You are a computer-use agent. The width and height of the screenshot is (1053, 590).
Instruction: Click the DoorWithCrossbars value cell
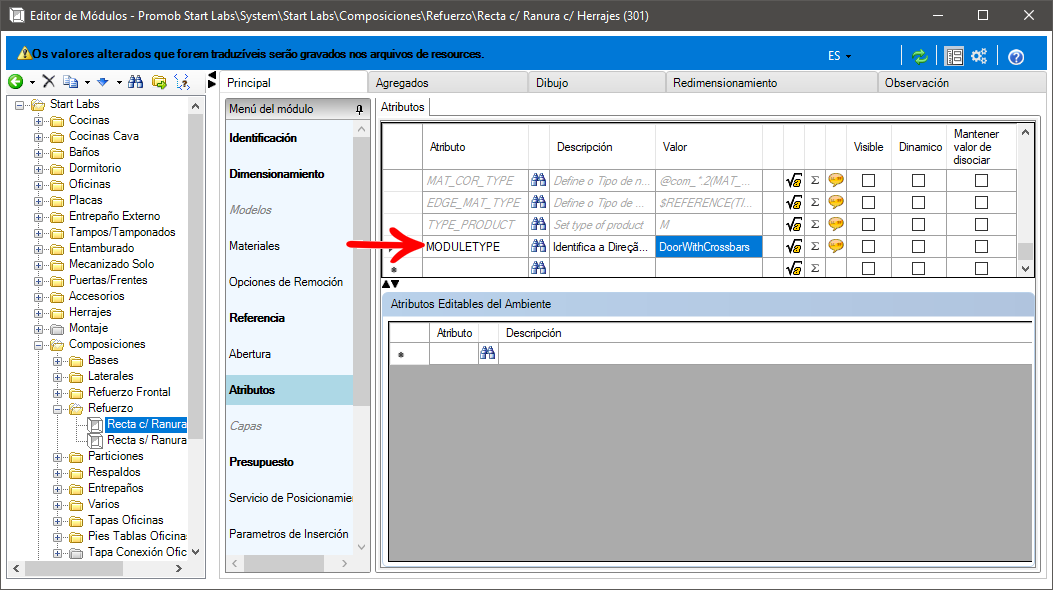point(708,246)
